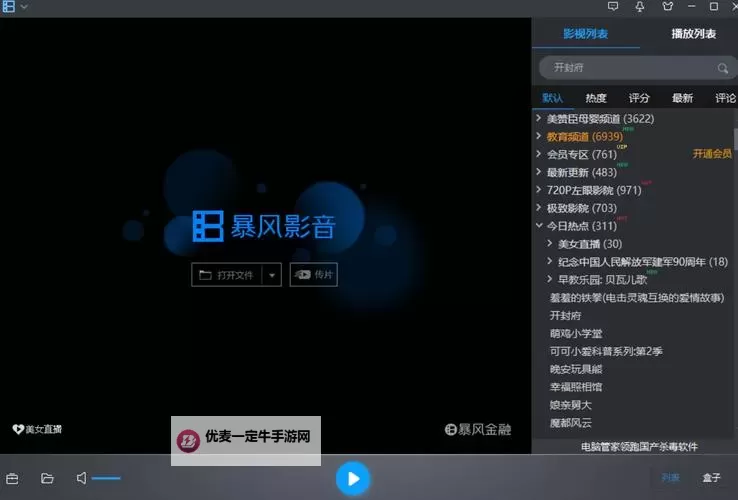This screenshot has width=738, height=500.
Task: Open the toolbox icon in bottom bar
Action: 12,478
